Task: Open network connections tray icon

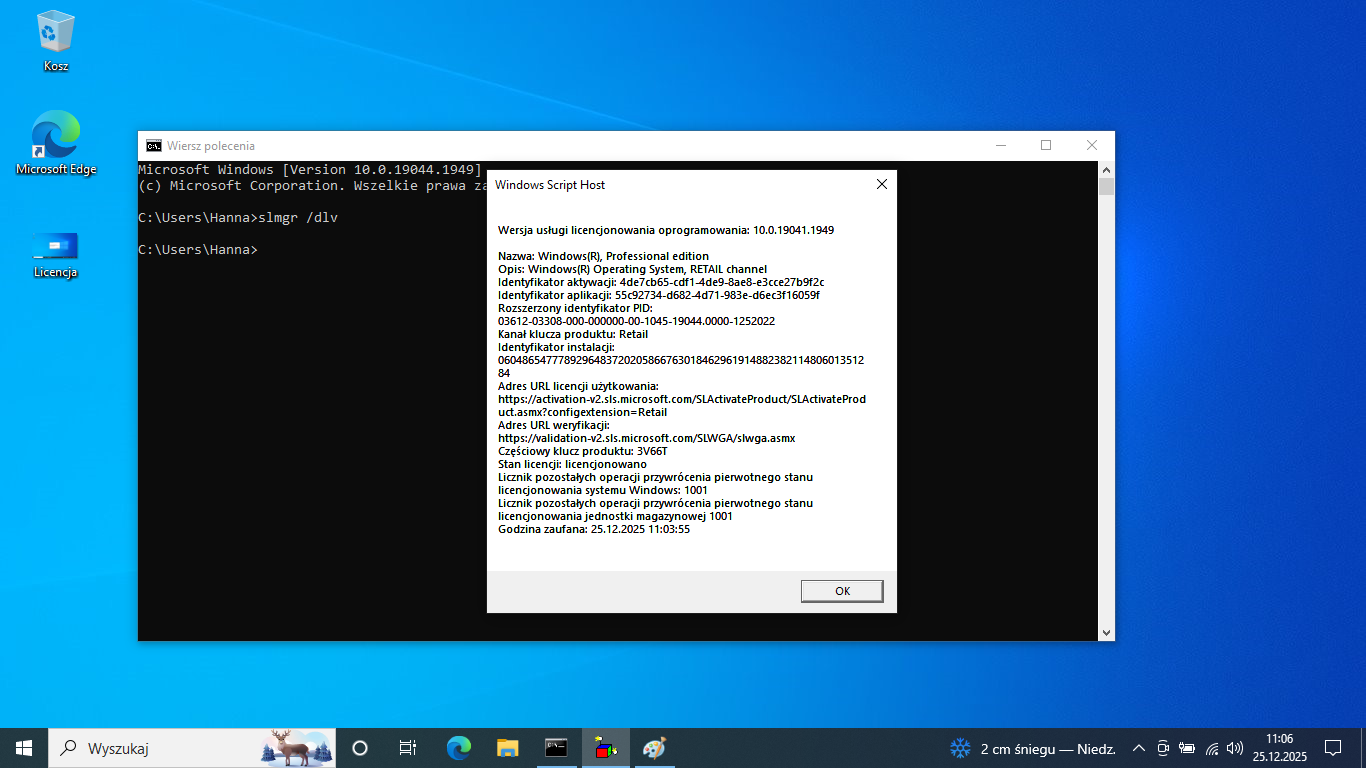Action: [1212, 748]
